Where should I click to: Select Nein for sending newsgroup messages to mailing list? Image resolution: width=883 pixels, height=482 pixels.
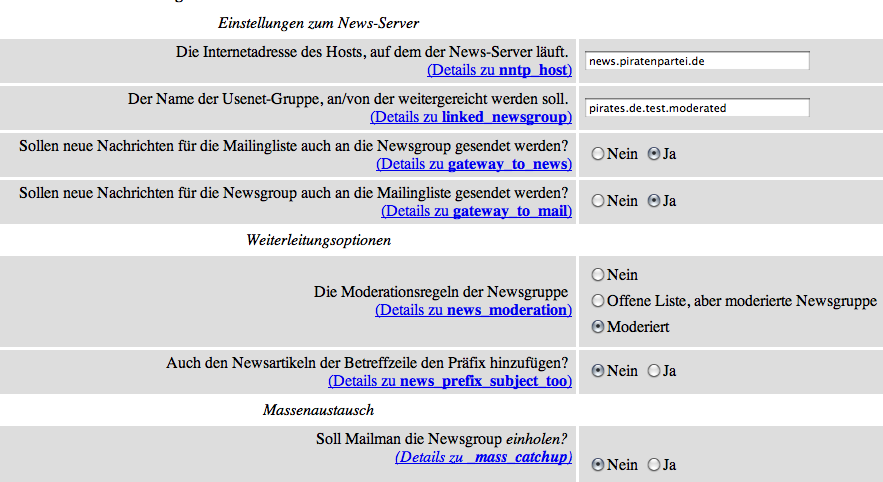click(x=598, y=201)
